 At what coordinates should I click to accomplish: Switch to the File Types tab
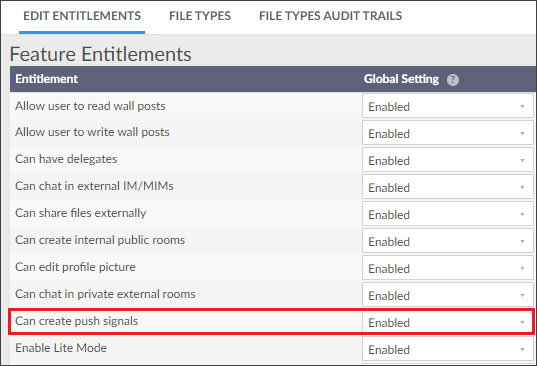coord(200,16)
